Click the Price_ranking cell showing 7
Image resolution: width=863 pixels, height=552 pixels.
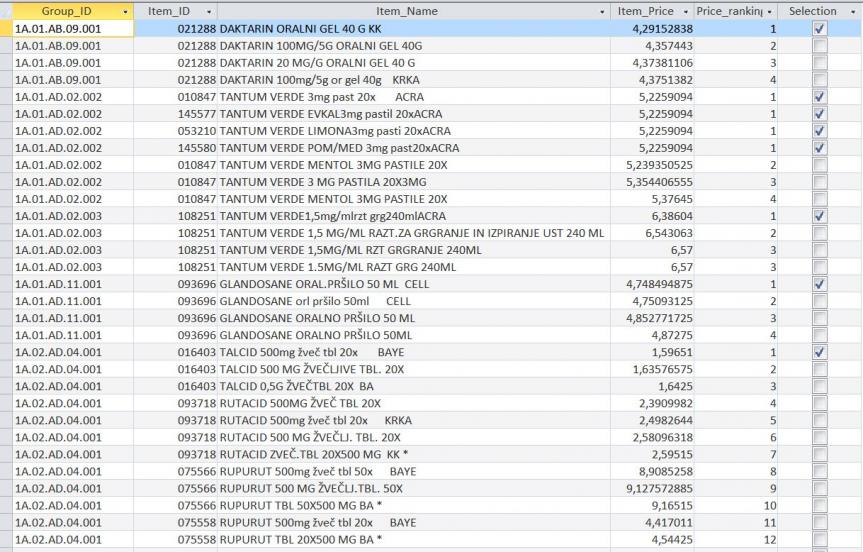[x=736, y=455]
